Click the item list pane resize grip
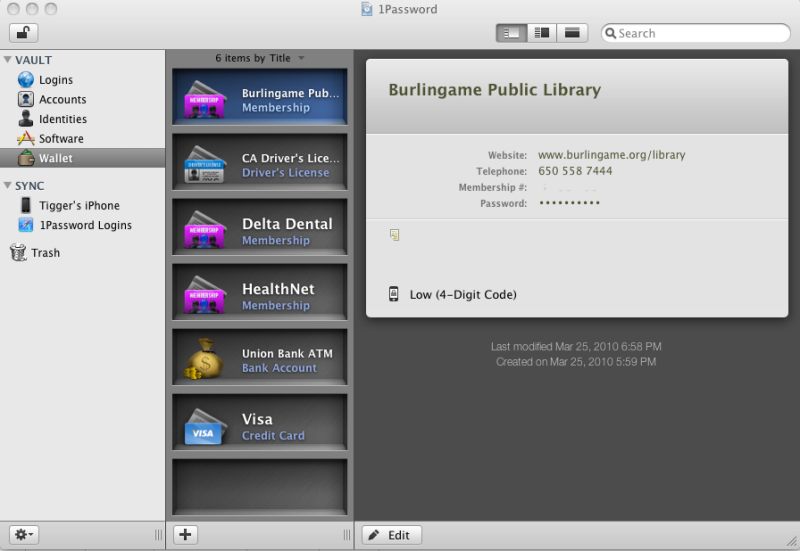The height and width of the screenshot is (551, 800). [347, 535]
